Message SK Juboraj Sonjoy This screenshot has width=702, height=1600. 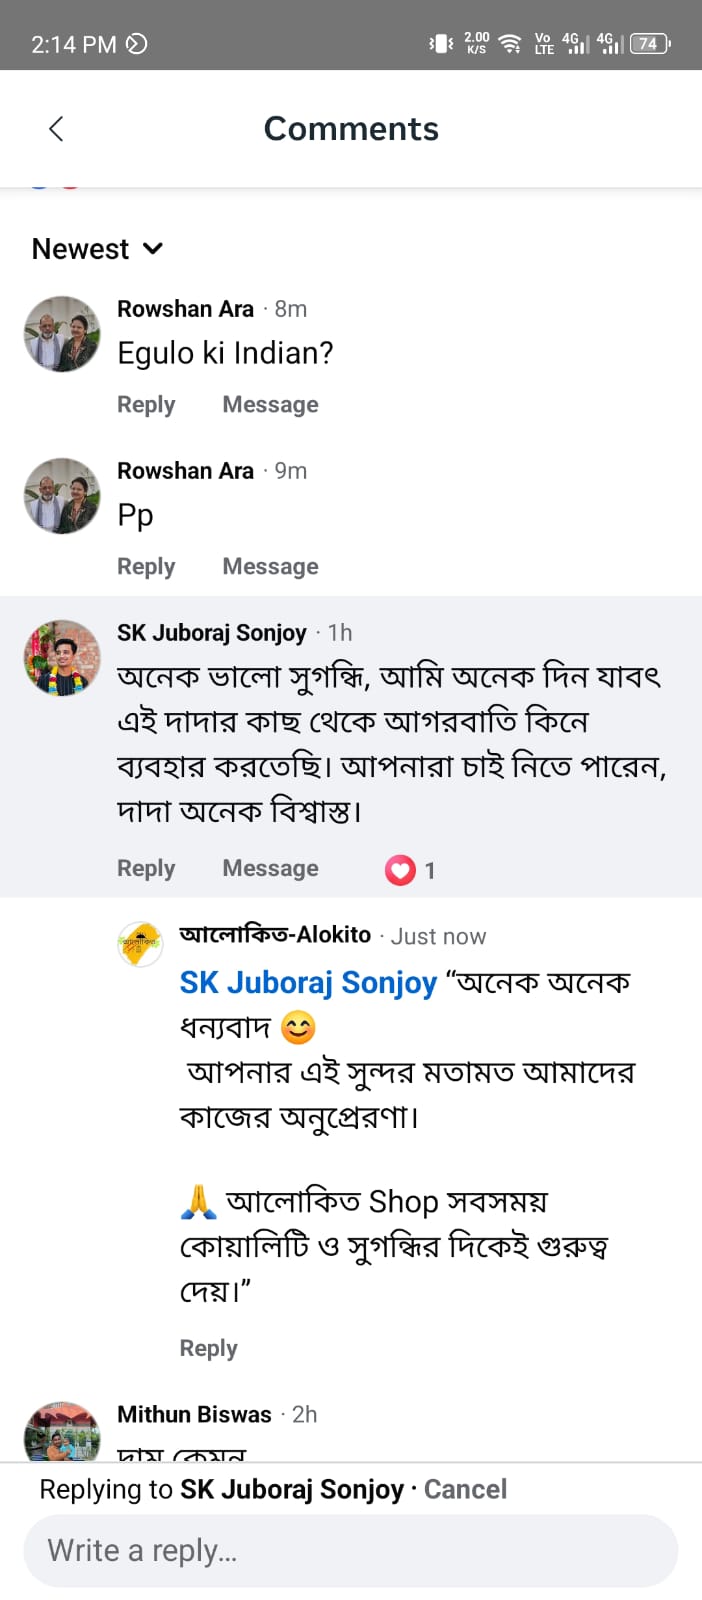[x=270, y=869]
